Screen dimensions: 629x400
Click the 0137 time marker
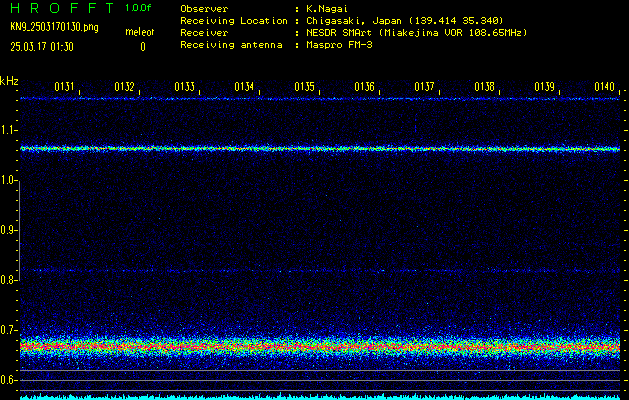coord(424,87)
